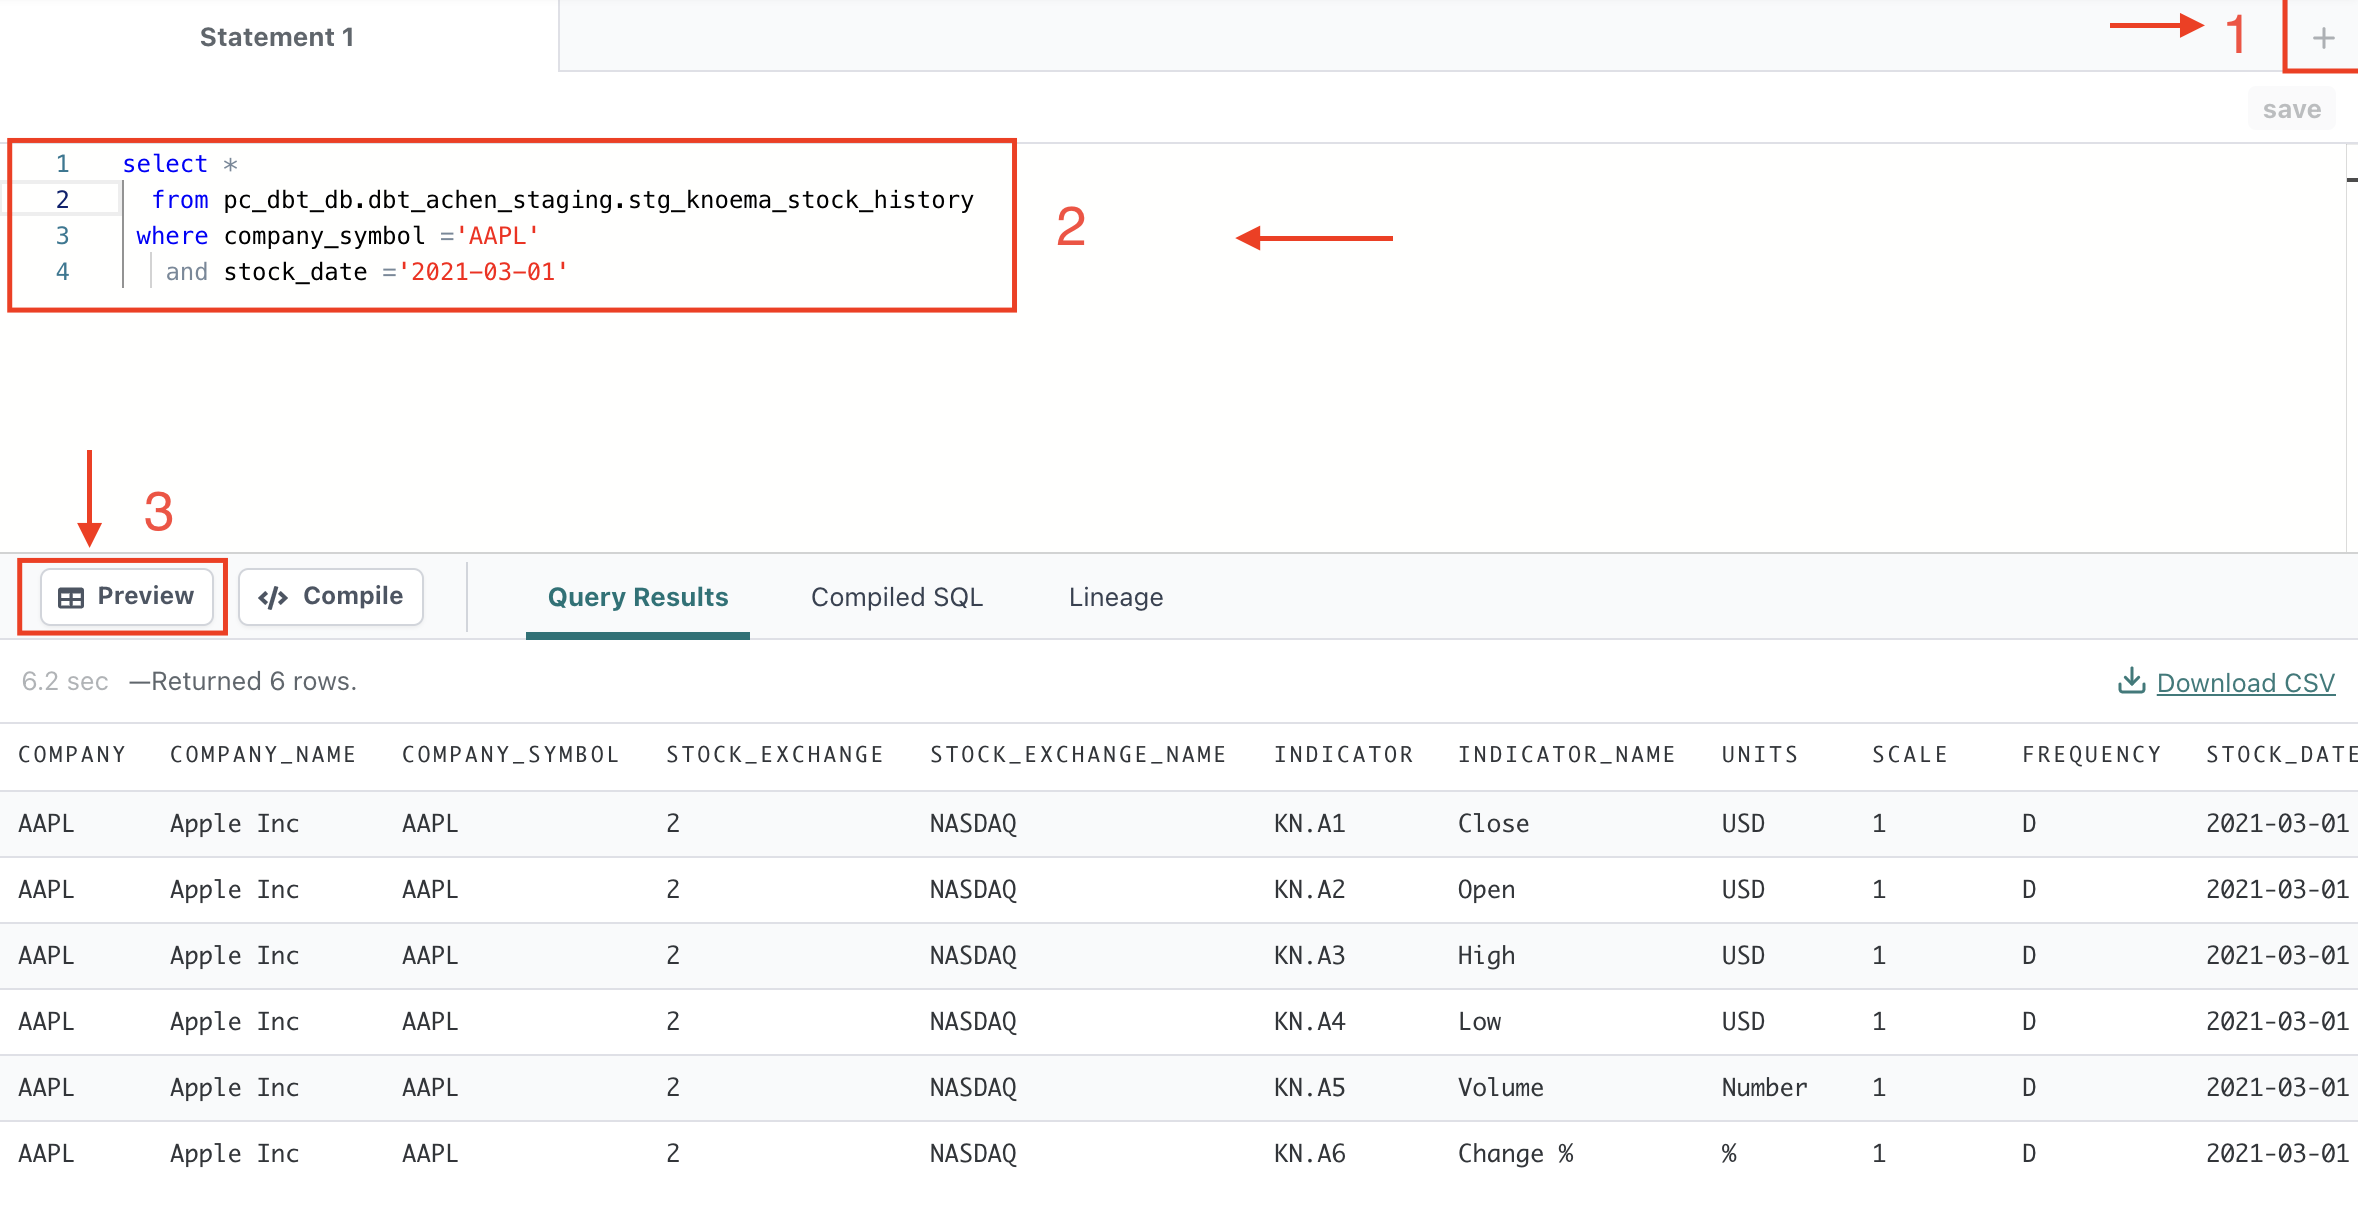Screen dimensions: 2358x1226
Task: Click the Change % result row
Action: pyautogui.click(x=1514, y=1153)
